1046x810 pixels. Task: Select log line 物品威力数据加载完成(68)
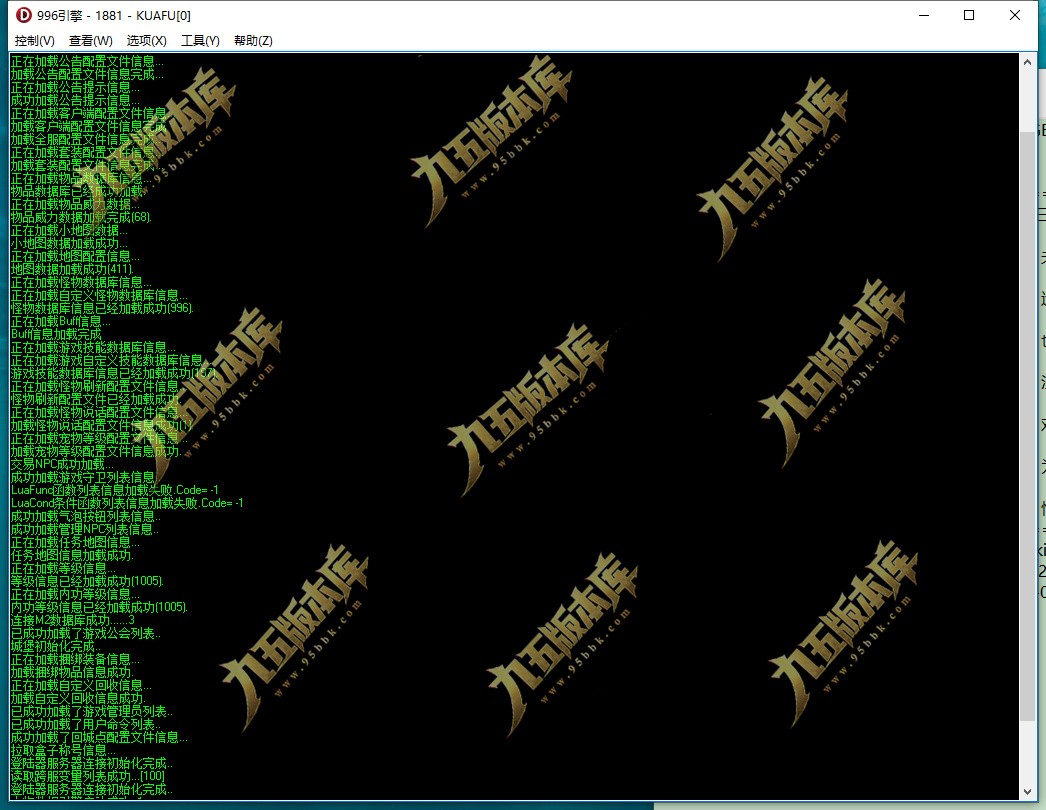coord(81,218)
